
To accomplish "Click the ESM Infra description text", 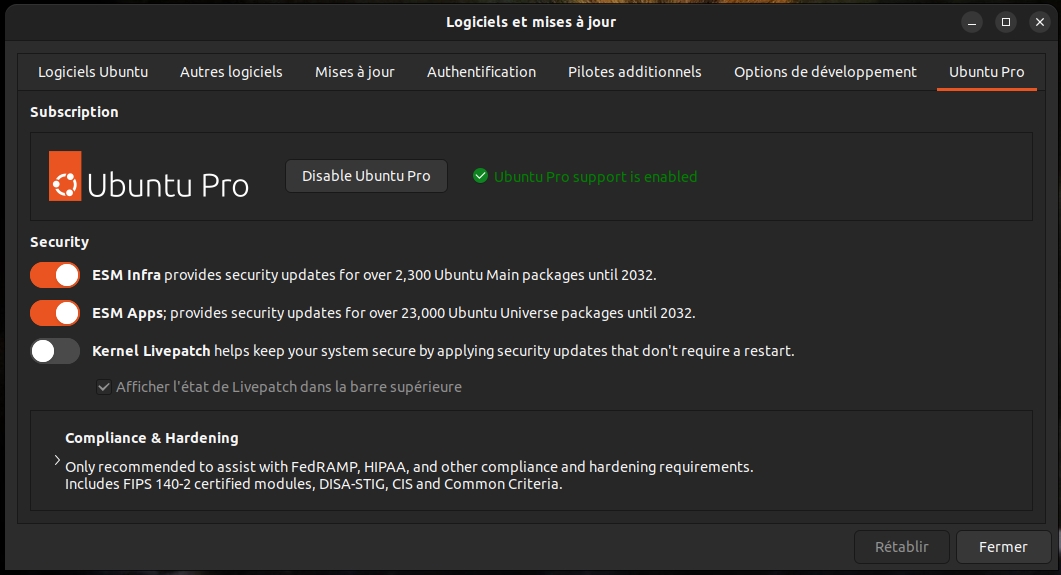I will tap(374, 275).
